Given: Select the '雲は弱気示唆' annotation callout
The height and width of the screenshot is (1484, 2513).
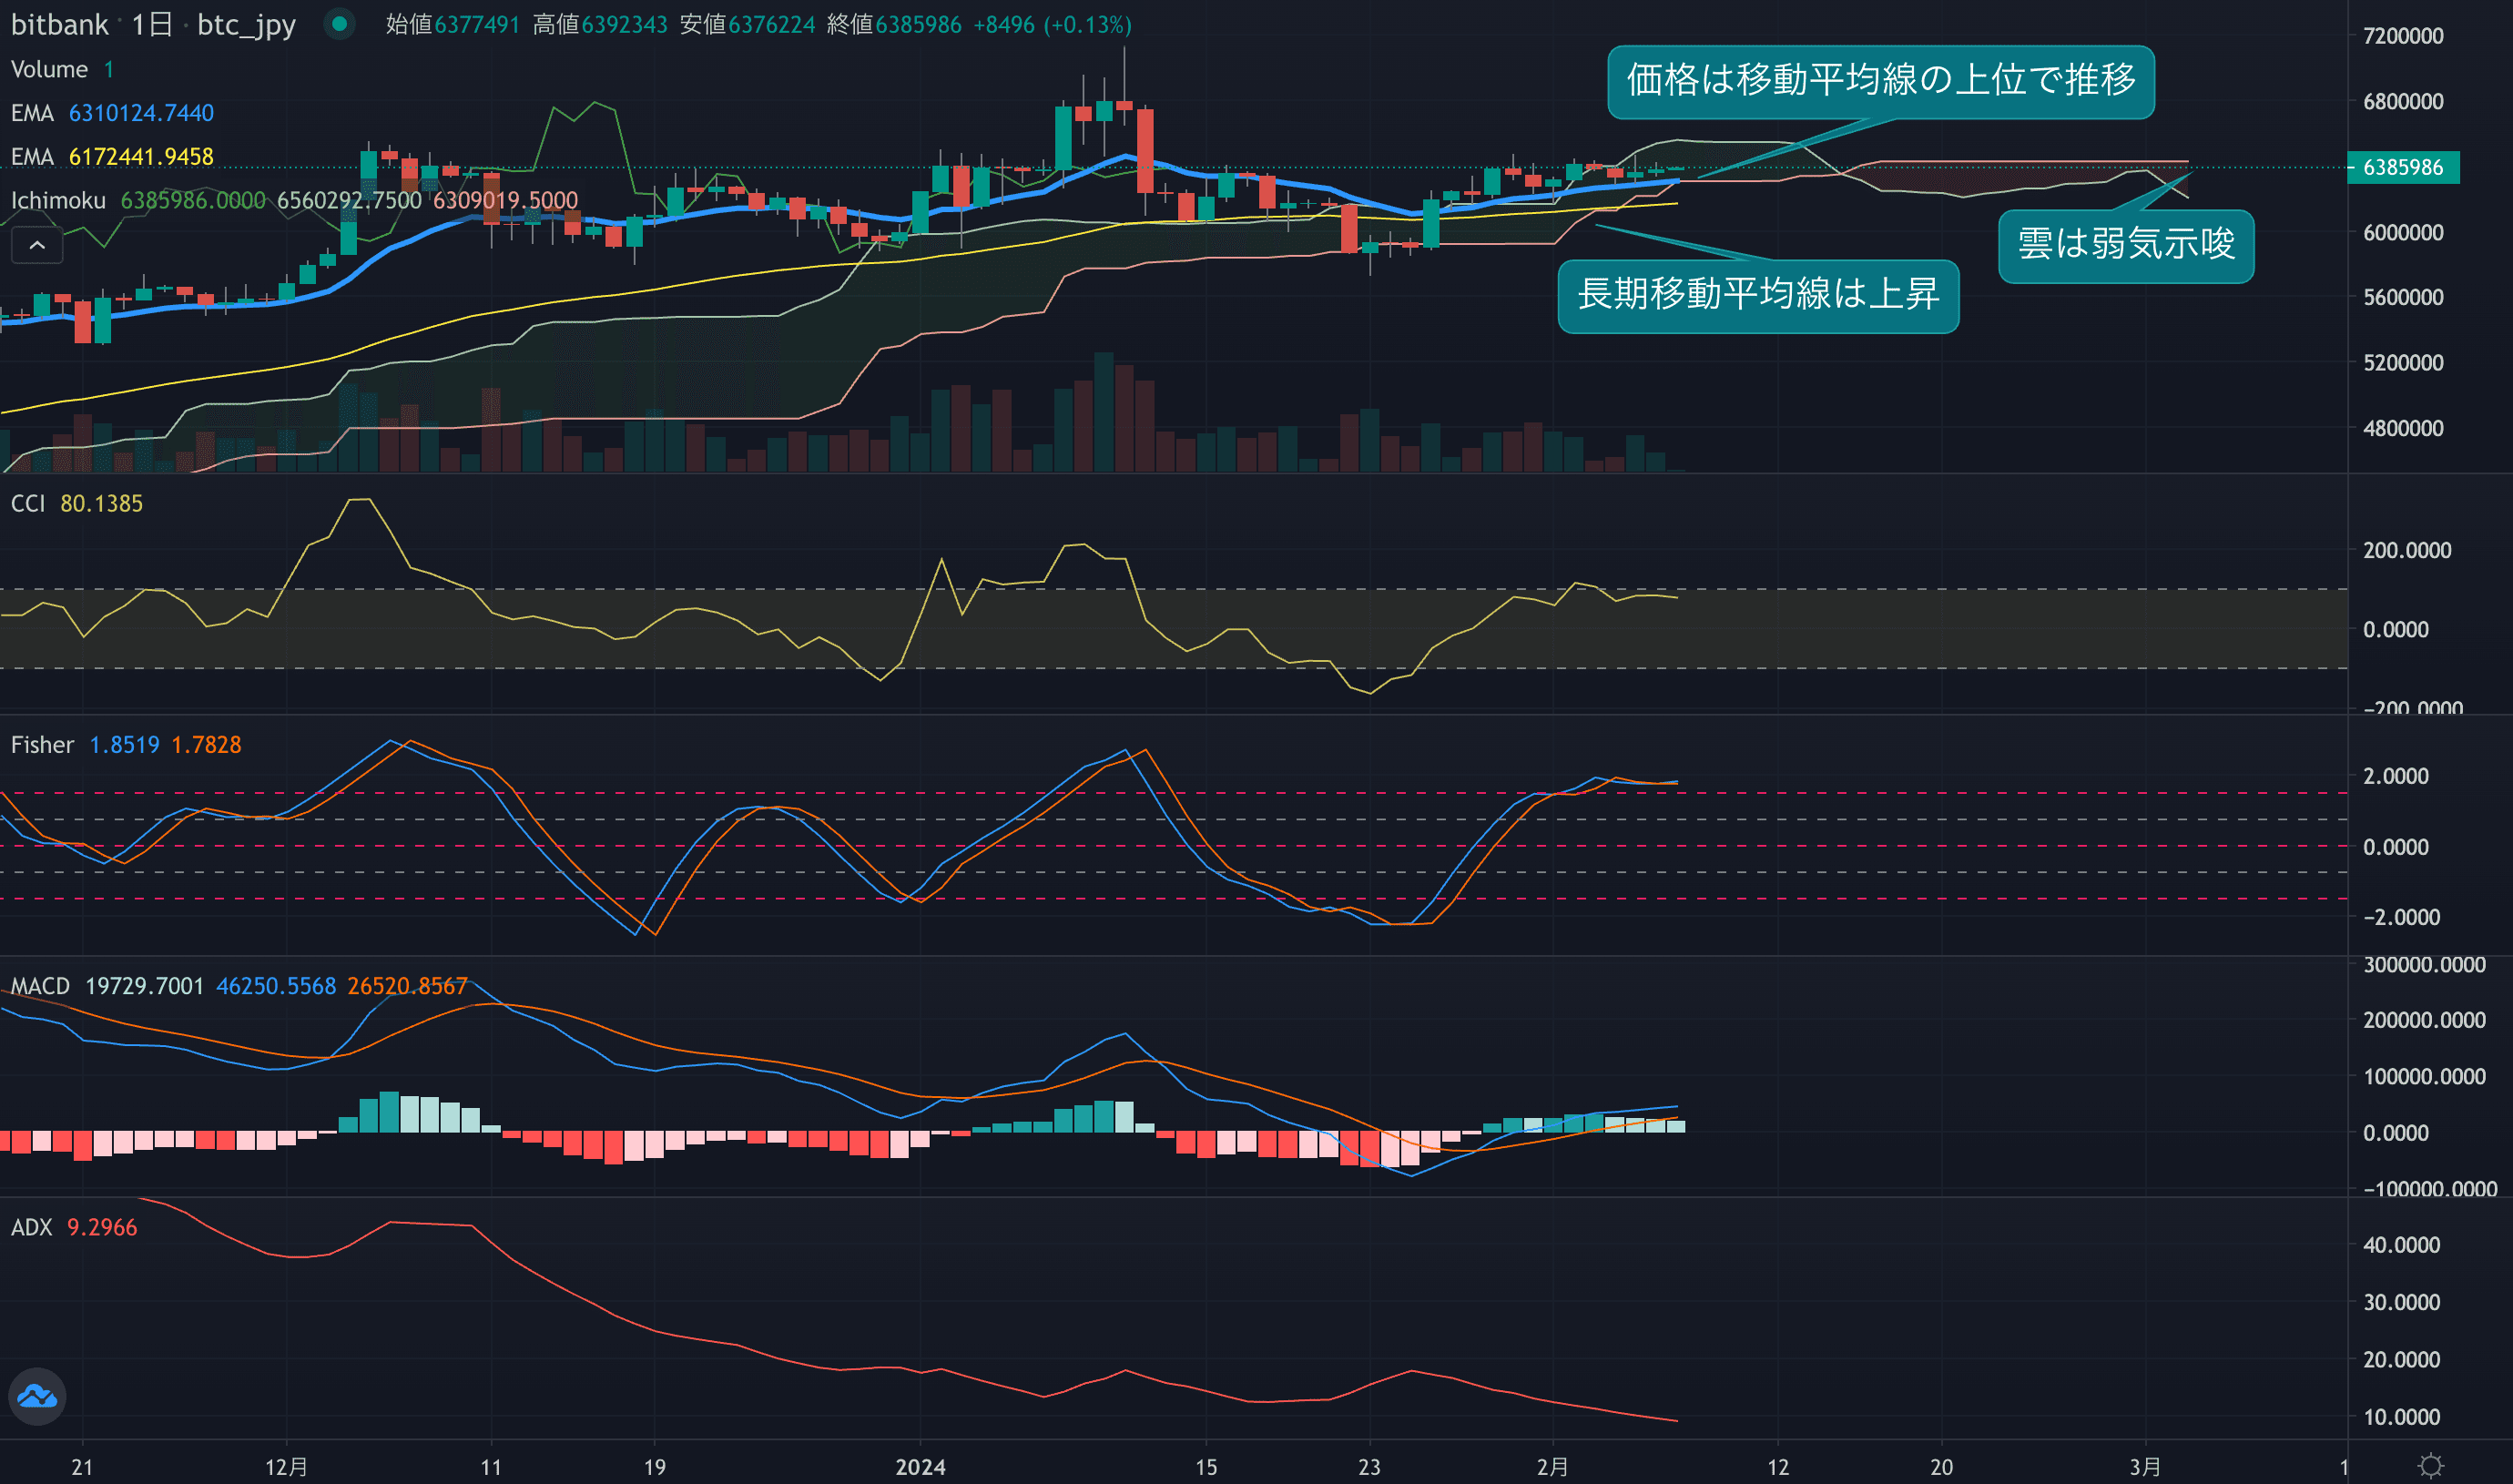Looking at the screenshot, I should coord(2125,245).
